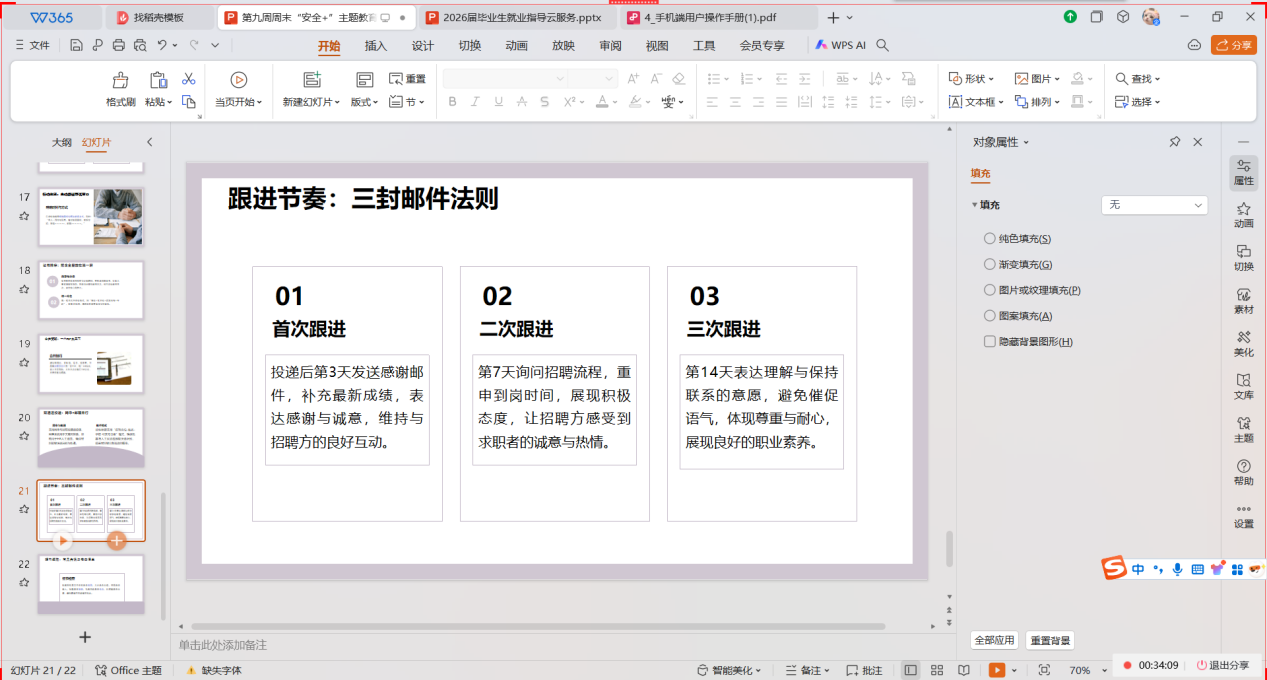Check Hide background graphics (隐藏背景图形)
1267x680 pixels.
[x=990, y=342]
